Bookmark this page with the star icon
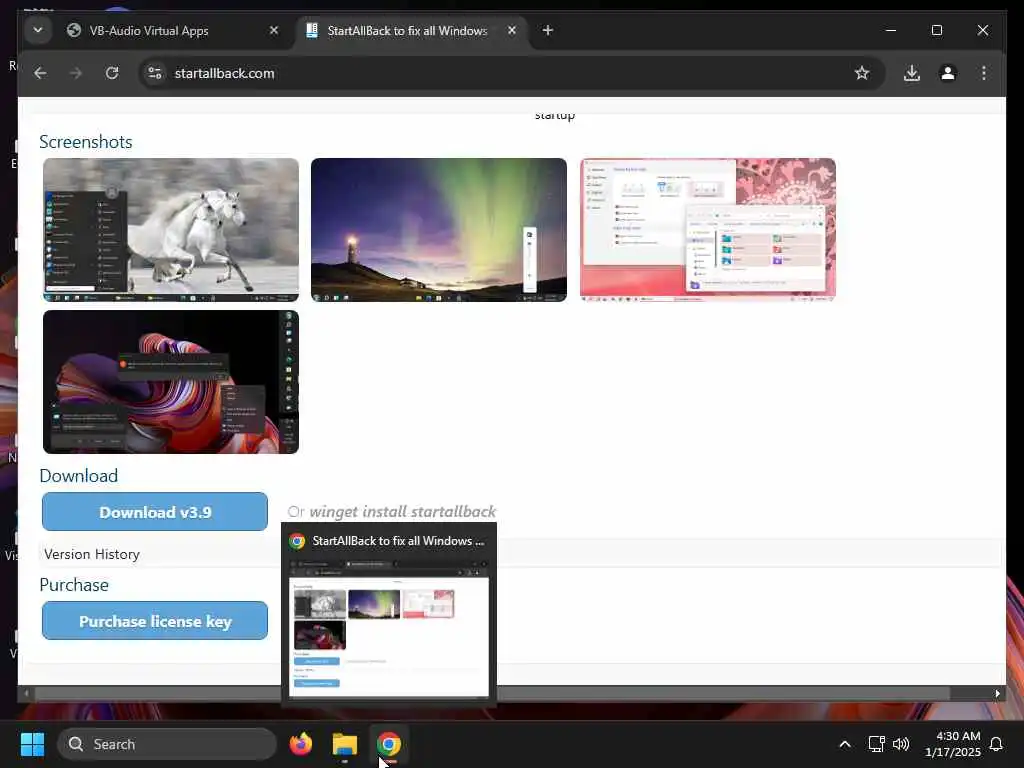The width and height of the screenshot is (1024, 768). tap(862, 73)
